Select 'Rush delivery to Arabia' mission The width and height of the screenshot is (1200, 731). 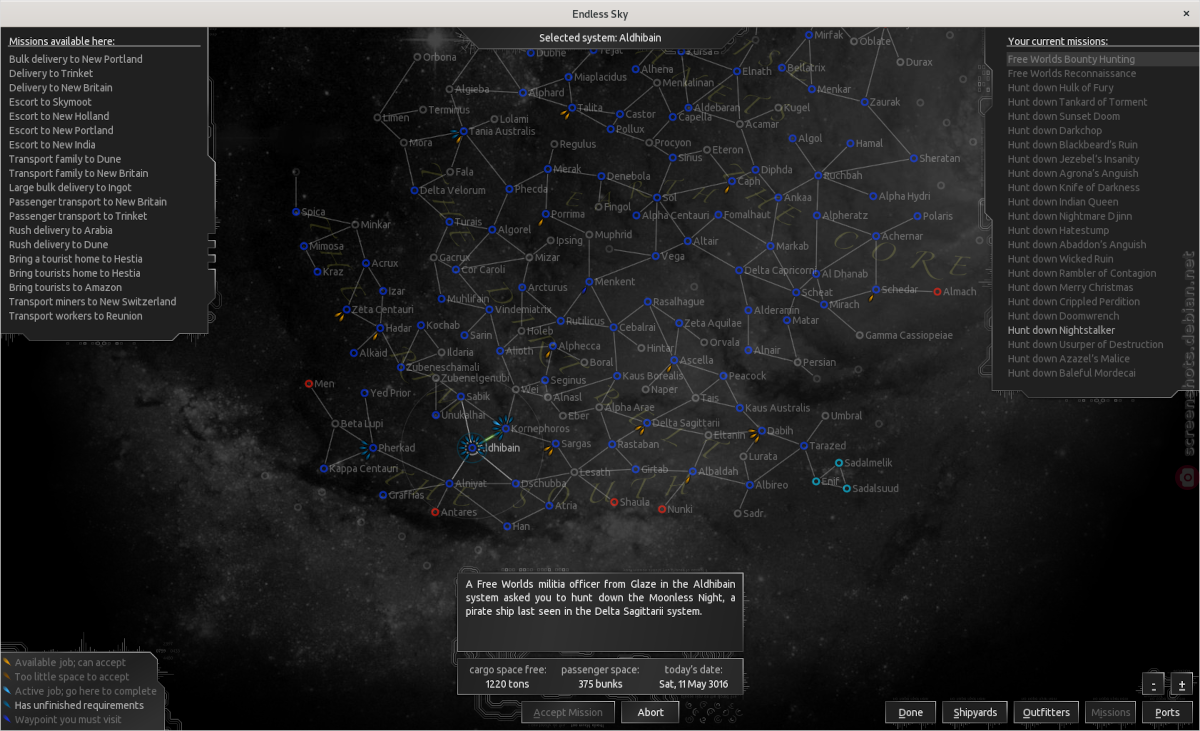(61, 230)
